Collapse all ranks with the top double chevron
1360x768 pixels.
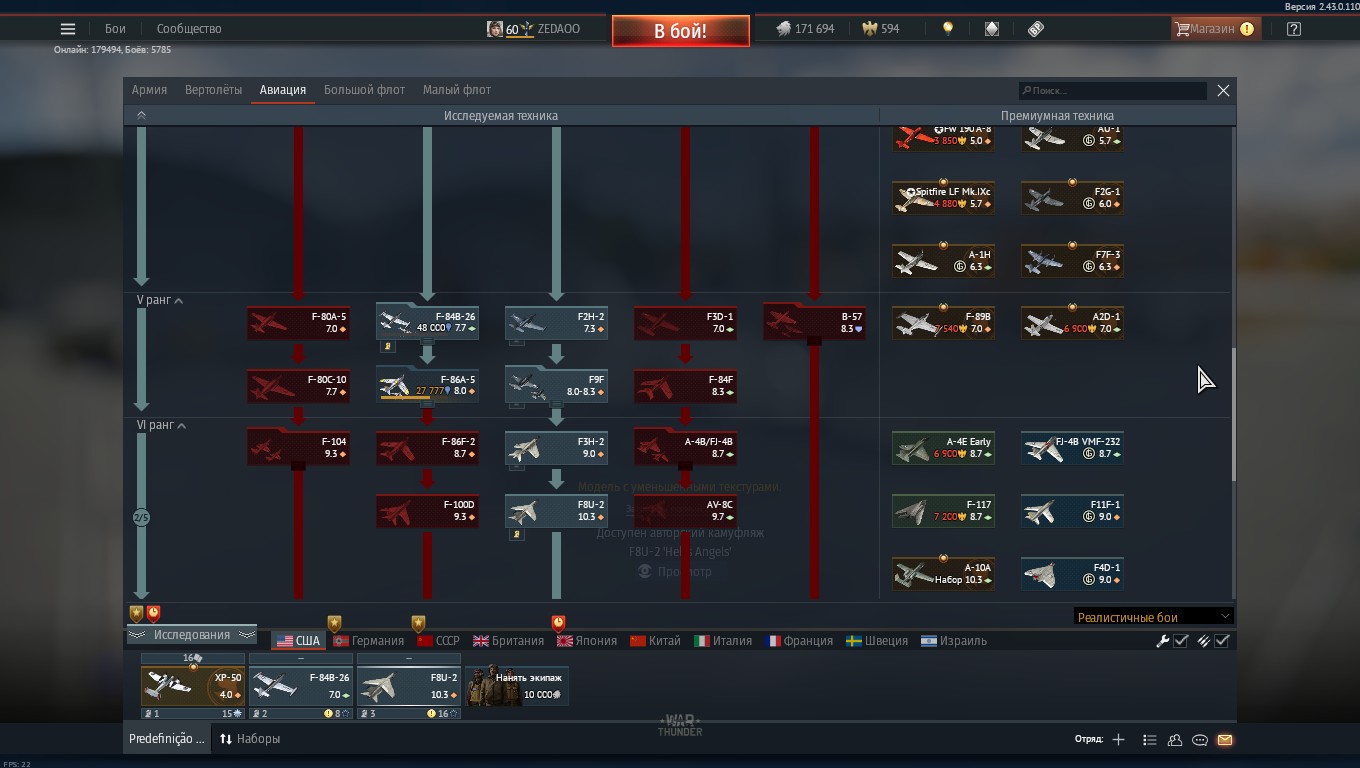click(141, 115)
